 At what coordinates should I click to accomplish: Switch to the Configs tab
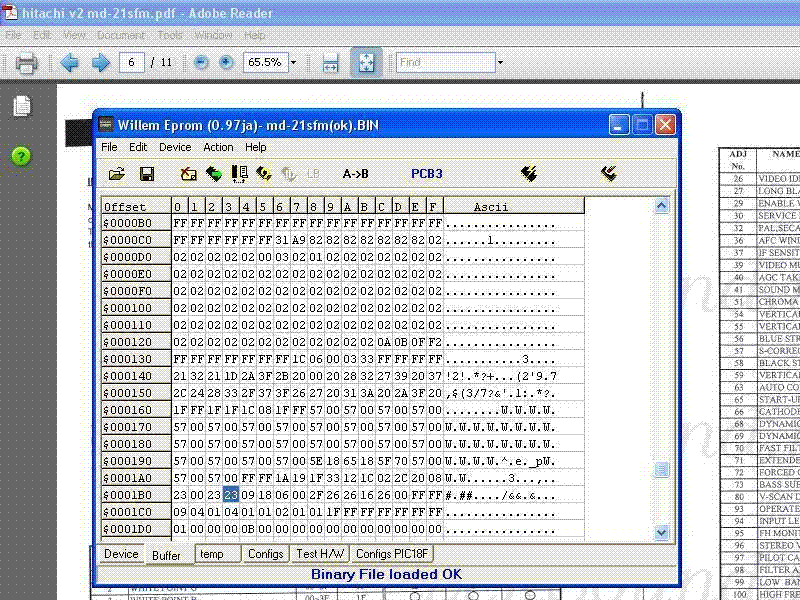pos(265,554)
